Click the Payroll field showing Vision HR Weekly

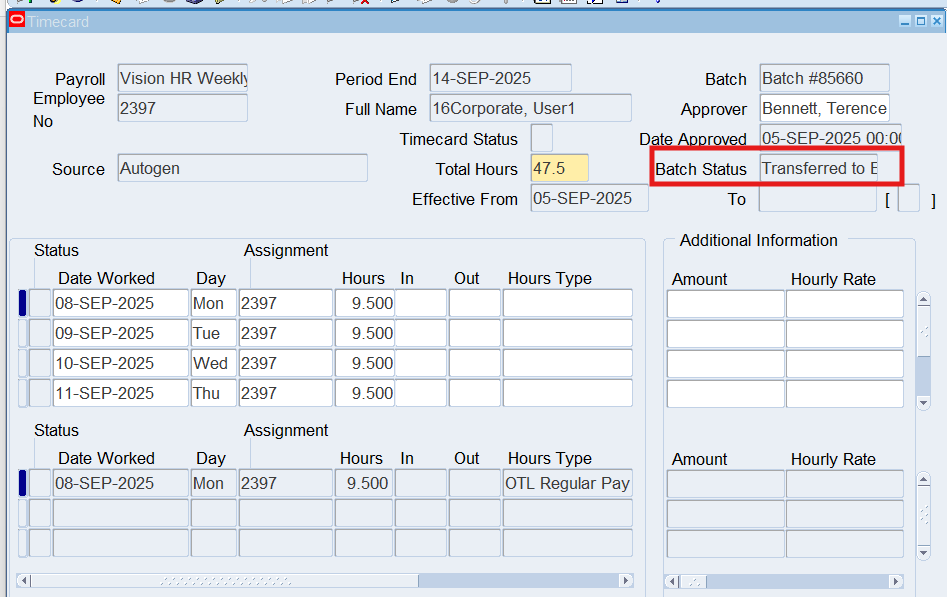(x=183, y=78)
